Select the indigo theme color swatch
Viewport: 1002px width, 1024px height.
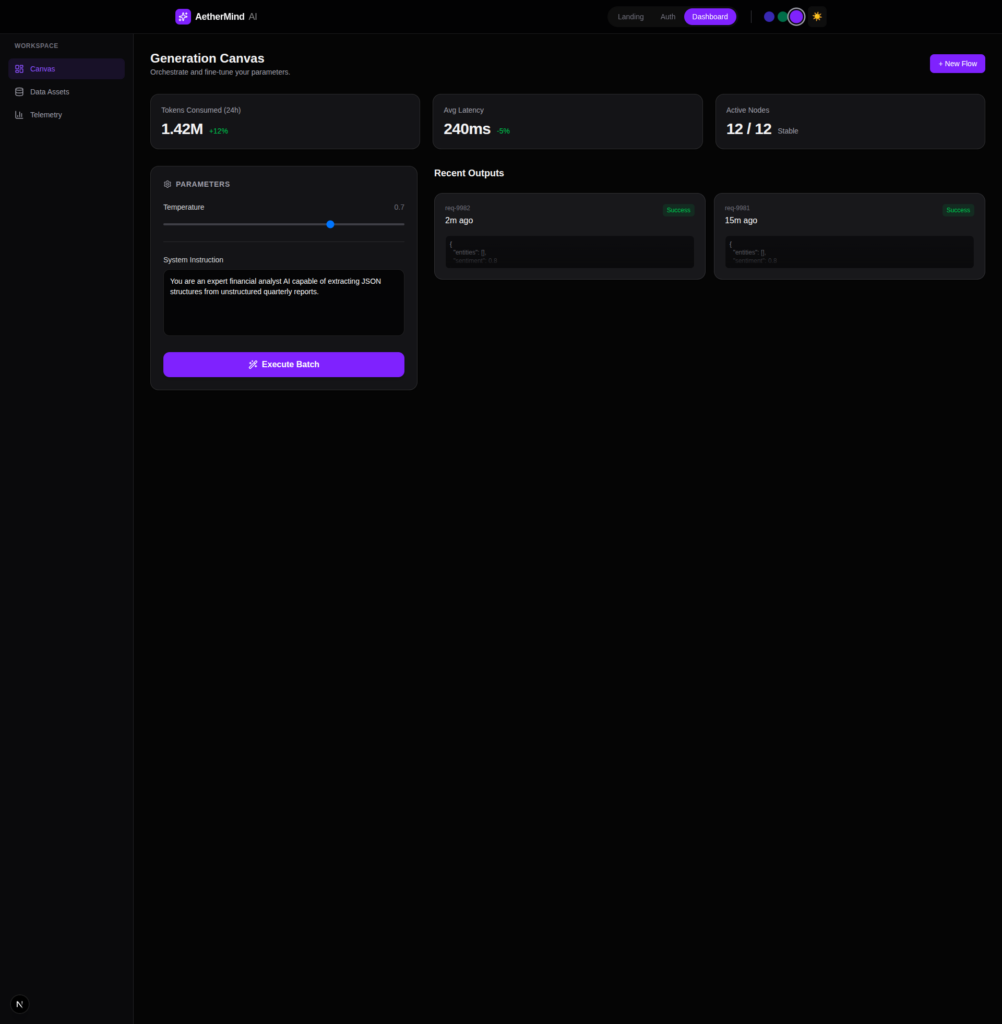click(x=769, y=16)
